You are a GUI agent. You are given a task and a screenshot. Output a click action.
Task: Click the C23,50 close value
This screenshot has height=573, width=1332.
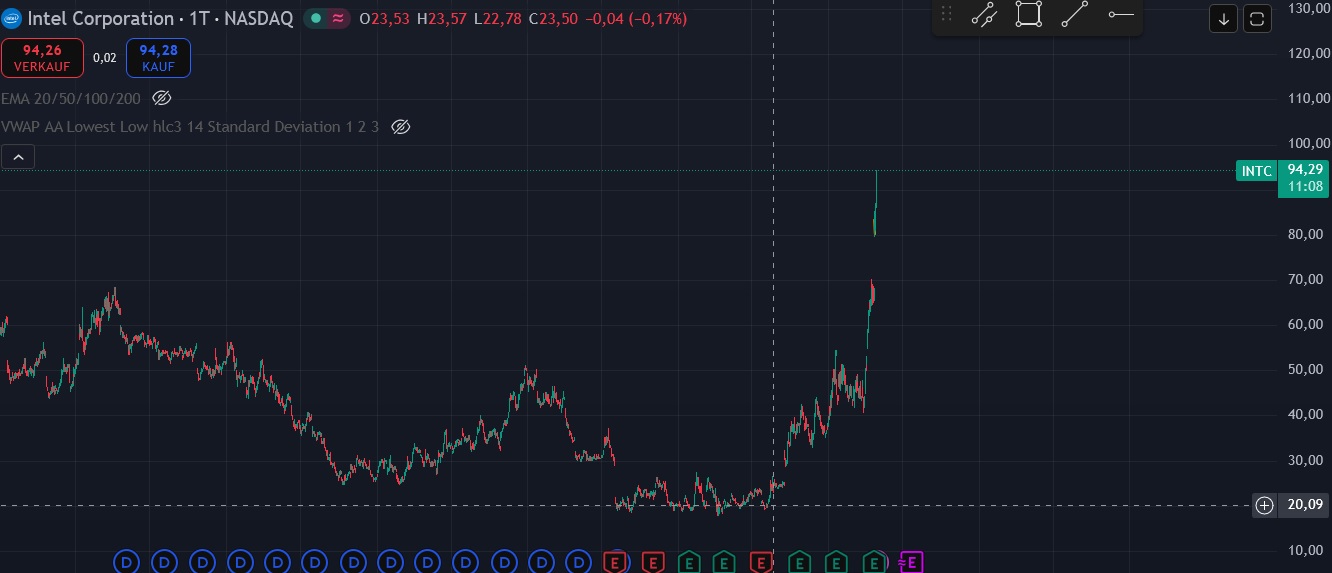click(554, 18)
